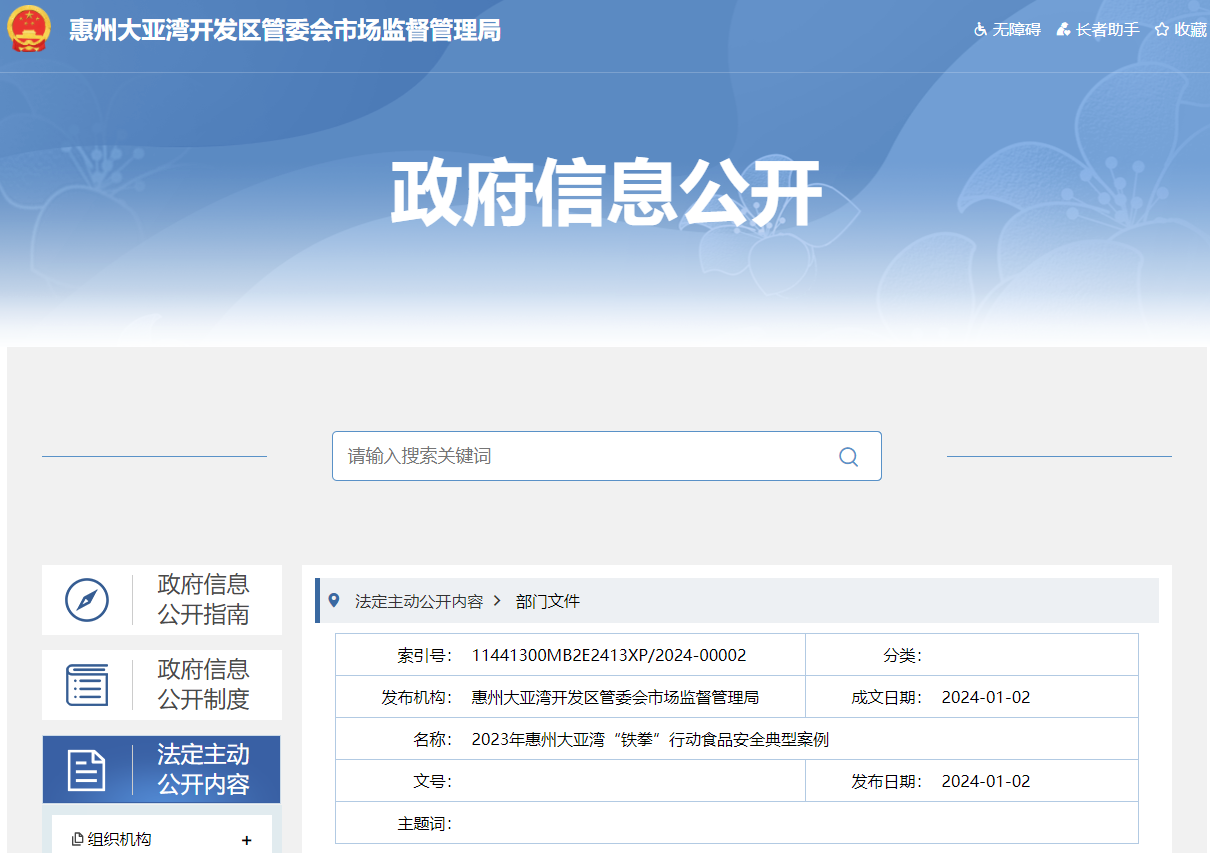The height and width of the screenshot is (853, 1210).
Task: Click the 成文日期 label
Action: [x=887, y=698]
